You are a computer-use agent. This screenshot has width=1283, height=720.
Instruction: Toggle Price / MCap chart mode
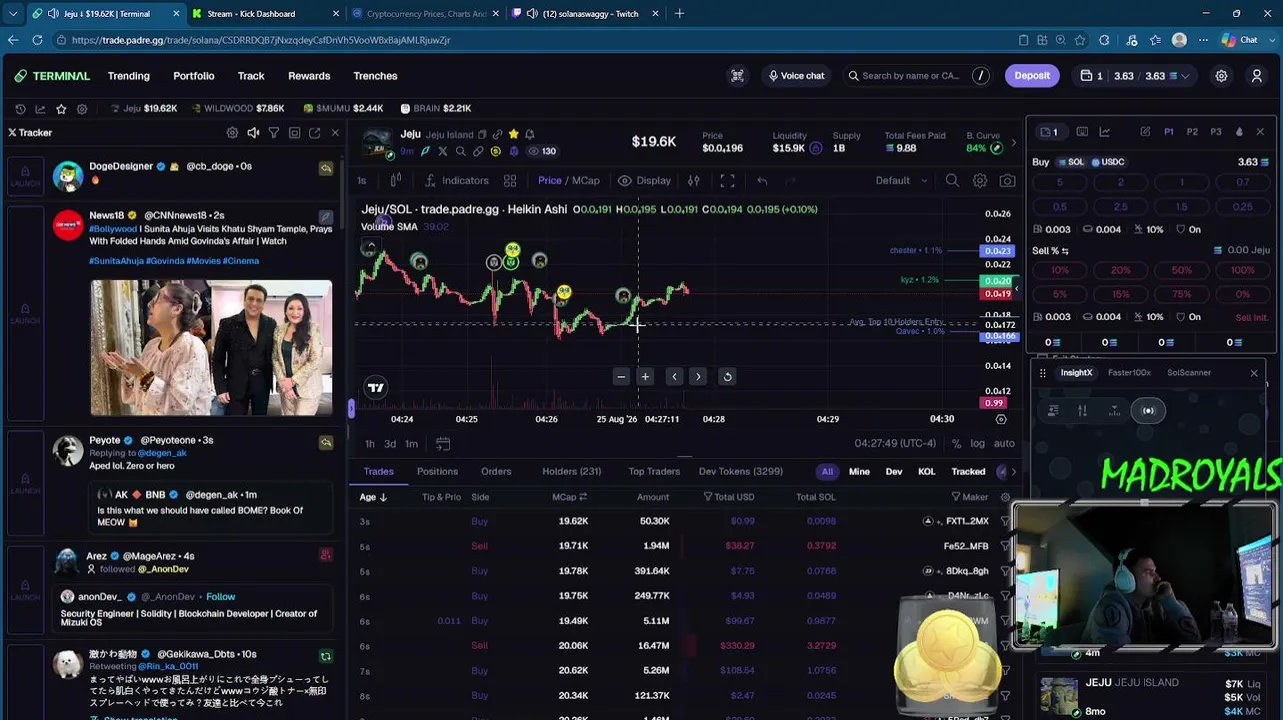pos(569,181)
